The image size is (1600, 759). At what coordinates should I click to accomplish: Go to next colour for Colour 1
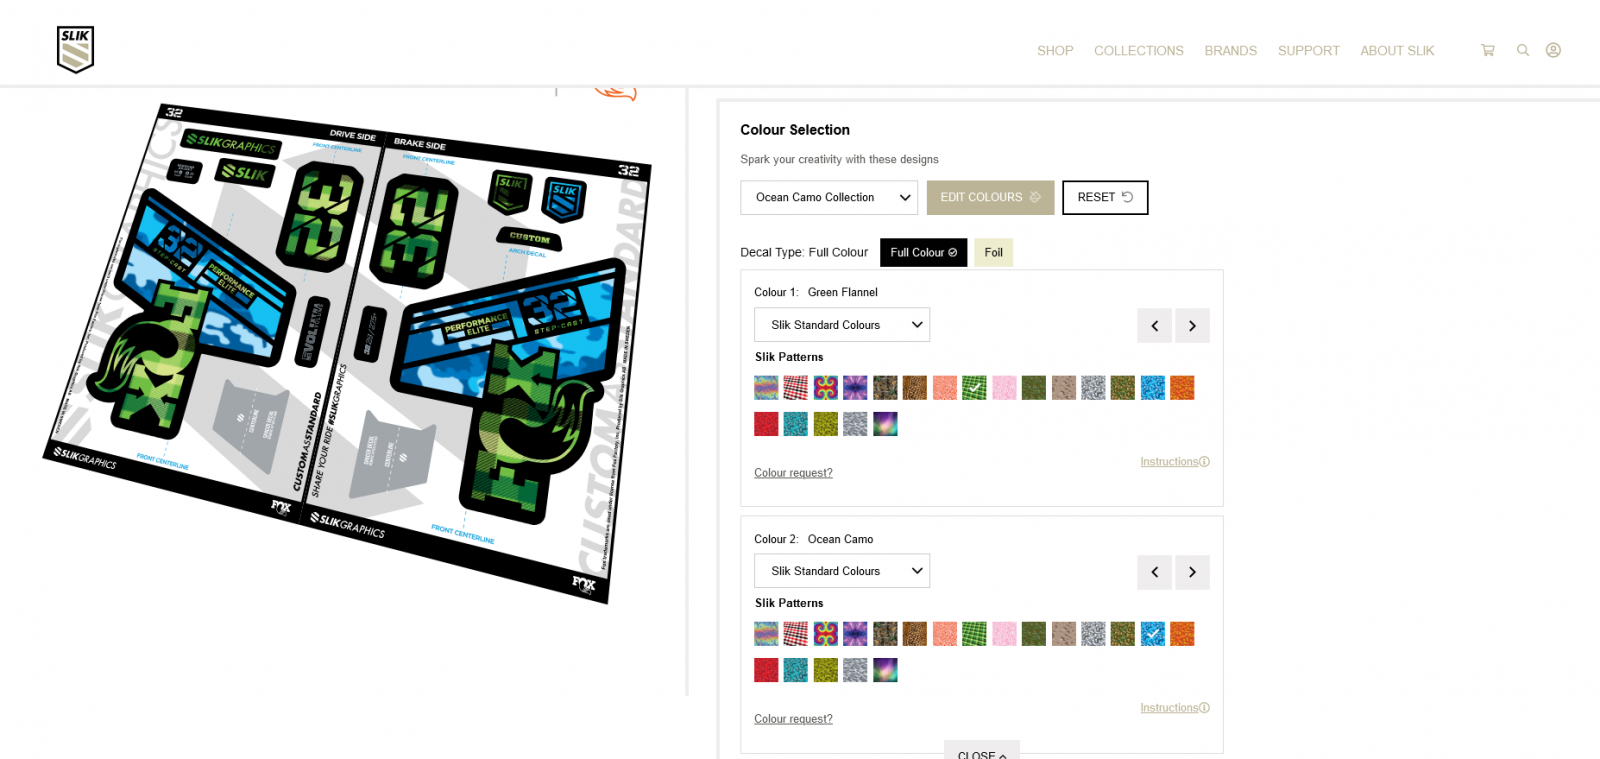click(1192, 326)
